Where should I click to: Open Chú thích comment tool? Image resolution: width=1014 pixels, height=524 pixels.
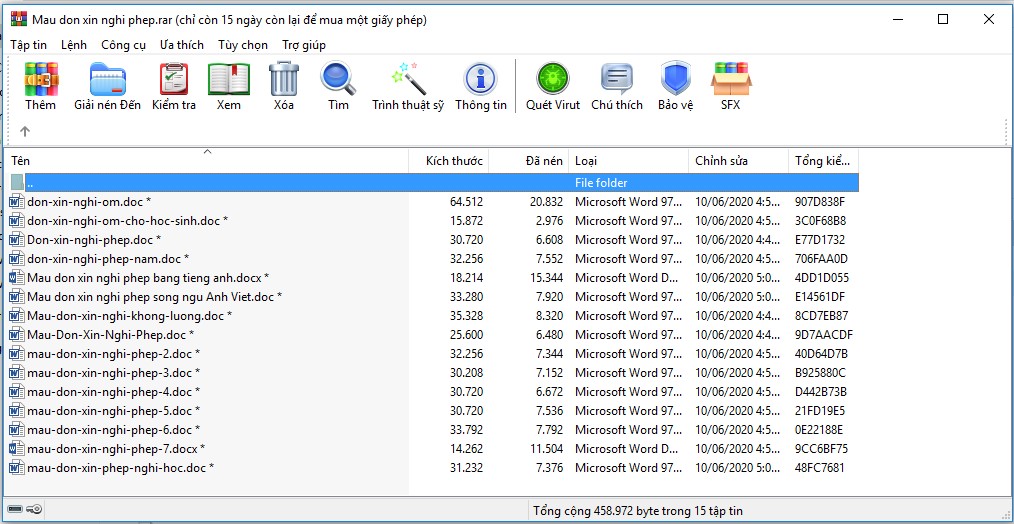(617, 79)
